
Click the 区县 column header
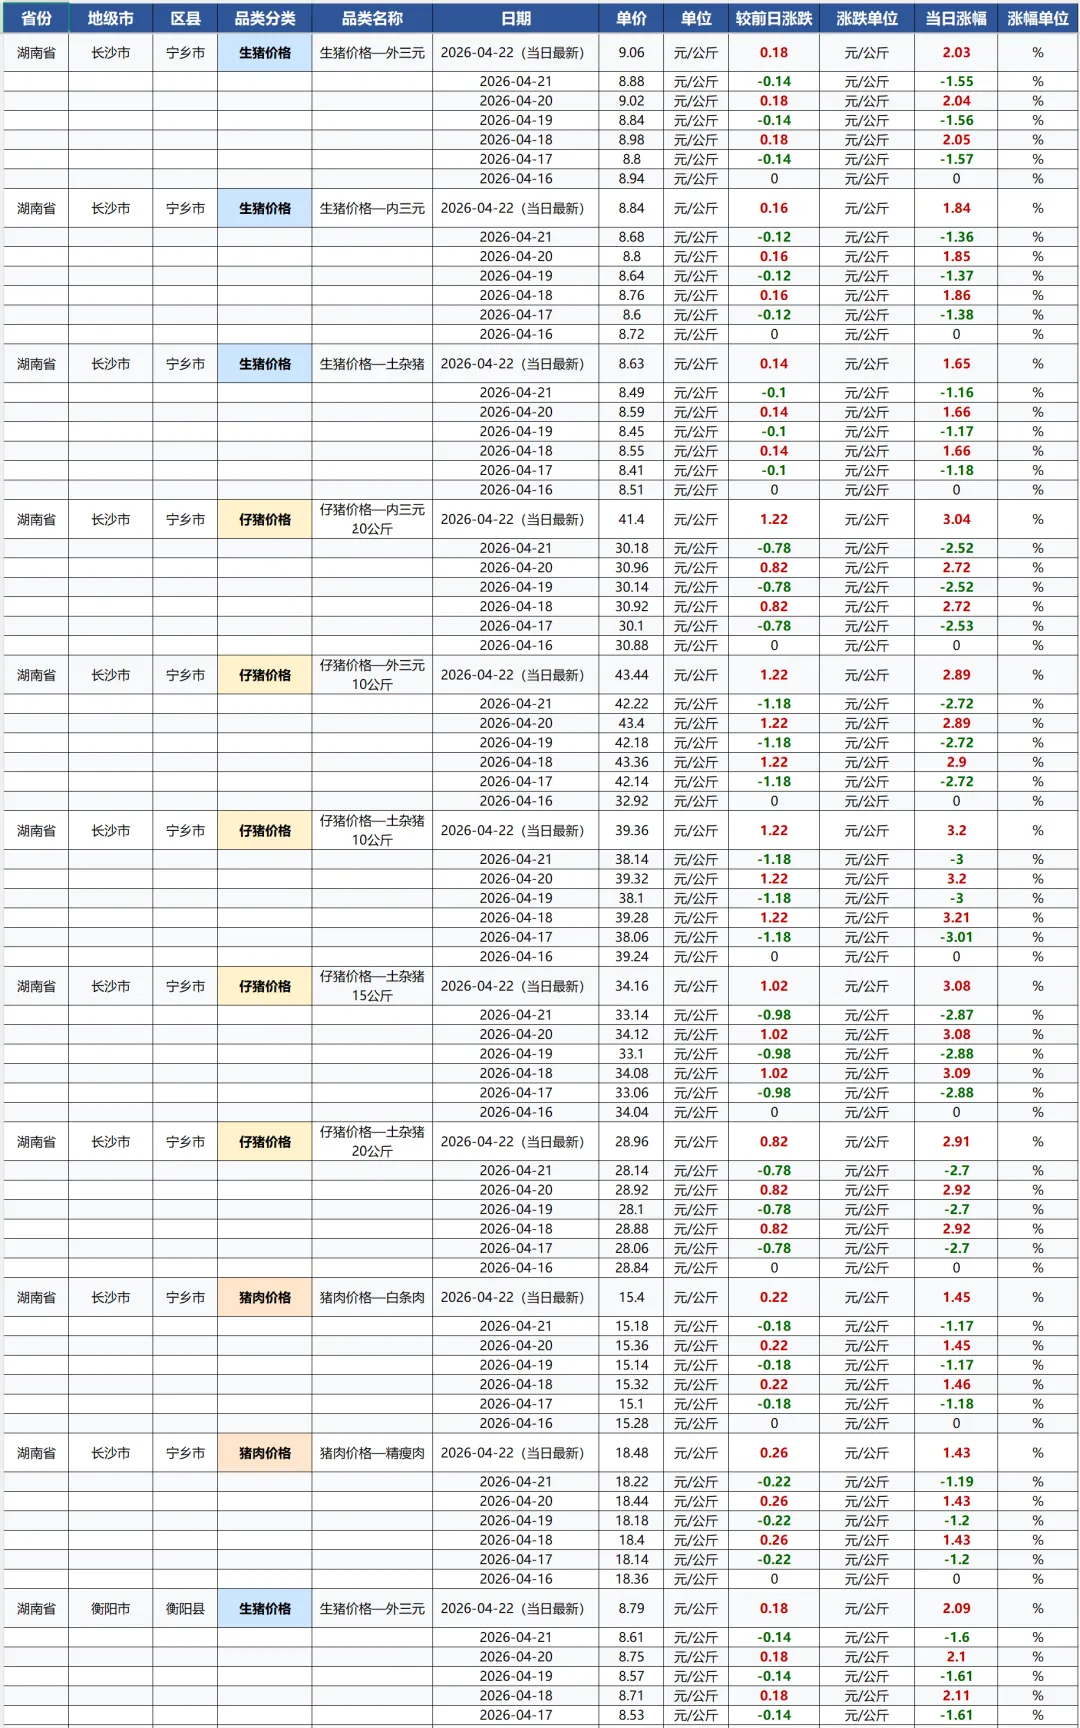pyautogui.click(x=185, y=18)
